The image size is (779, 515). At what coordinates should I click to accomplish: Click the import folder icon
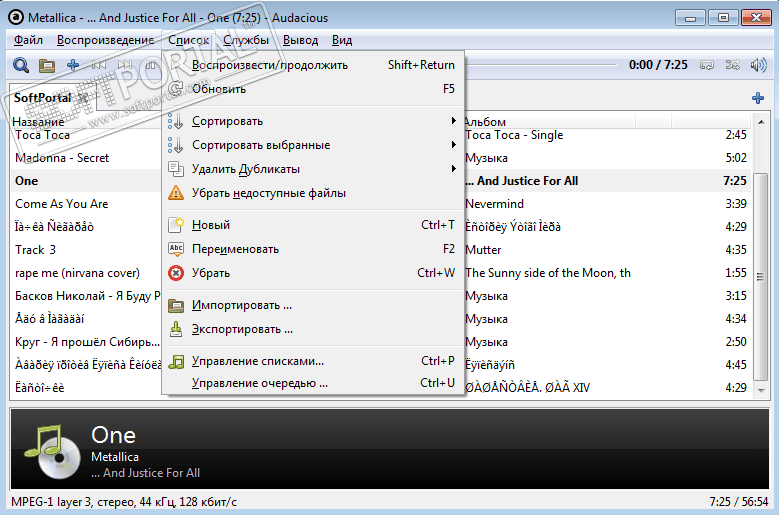pos(175,305)
